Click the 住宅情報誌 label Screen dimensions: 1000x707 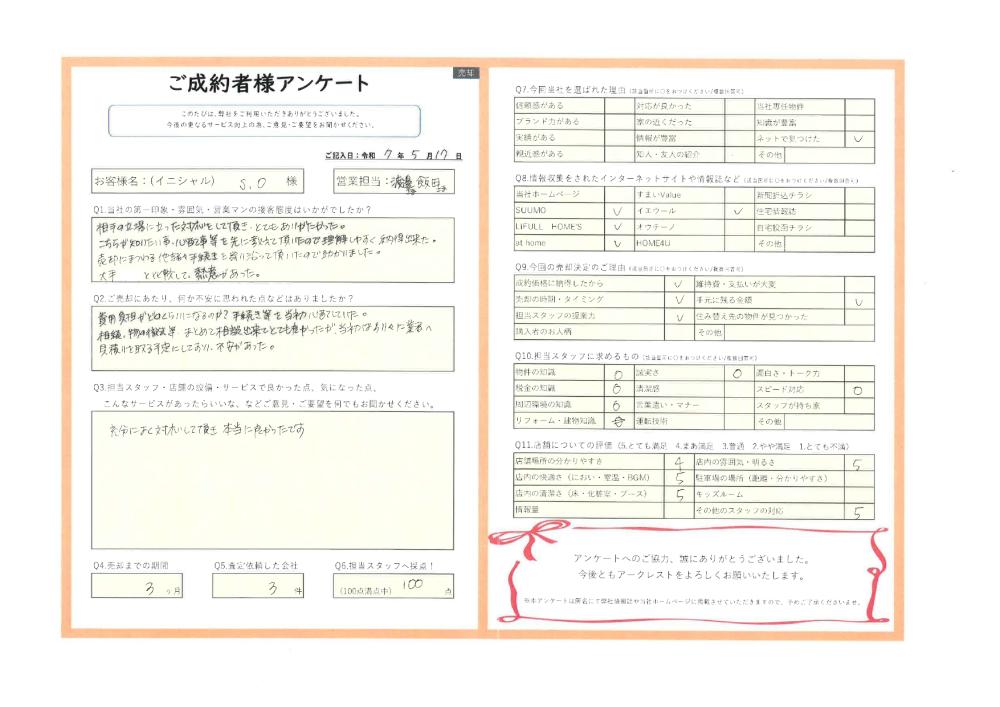coord(776,211)
